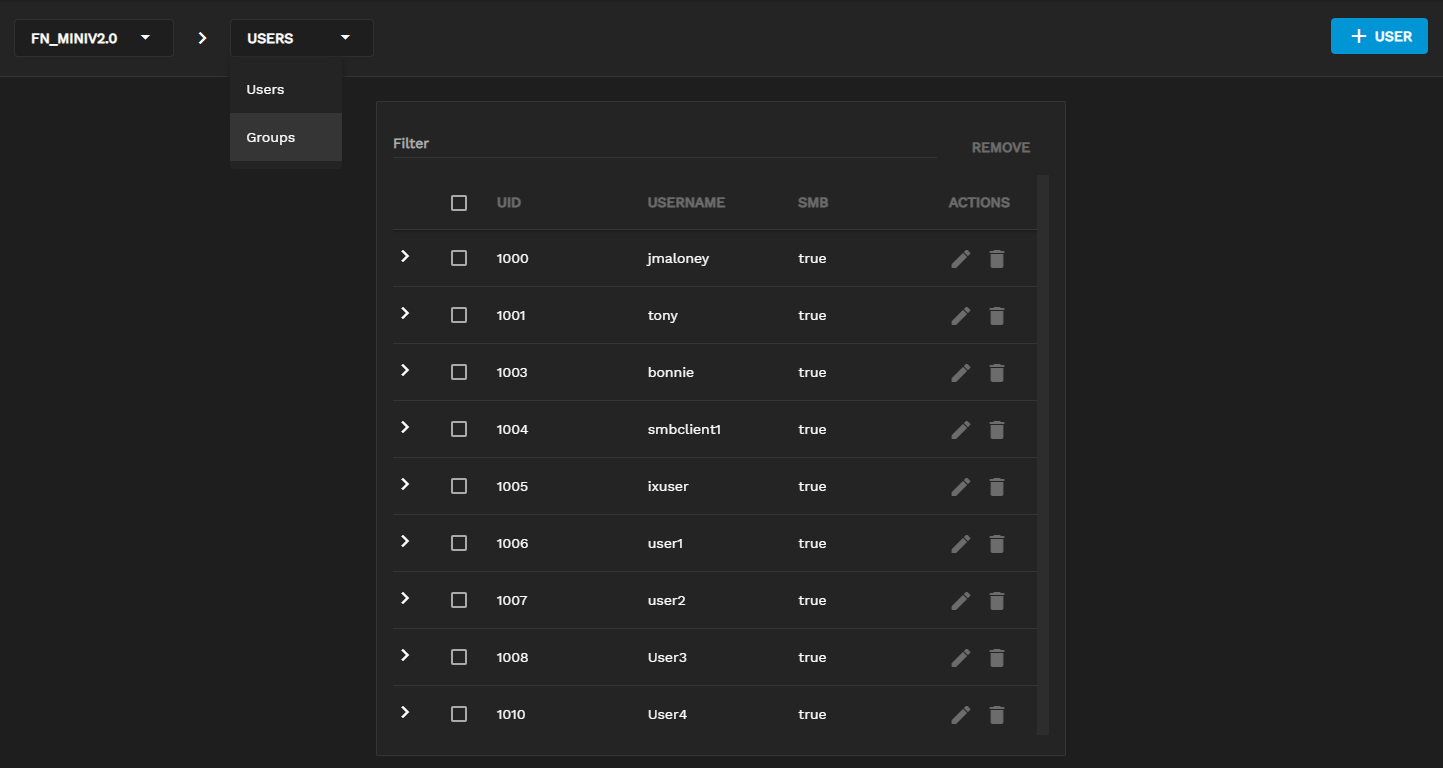Edit user jmaloney with pencil icon
The image size is (1443, 768).
click(x=960, y=259)
